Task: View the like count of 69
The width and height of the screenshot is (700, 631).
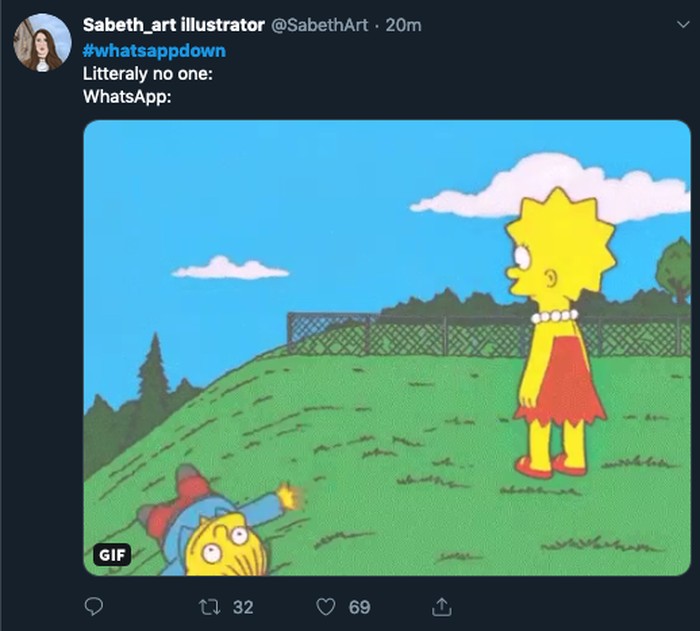Action: click(x=359, y=607)
